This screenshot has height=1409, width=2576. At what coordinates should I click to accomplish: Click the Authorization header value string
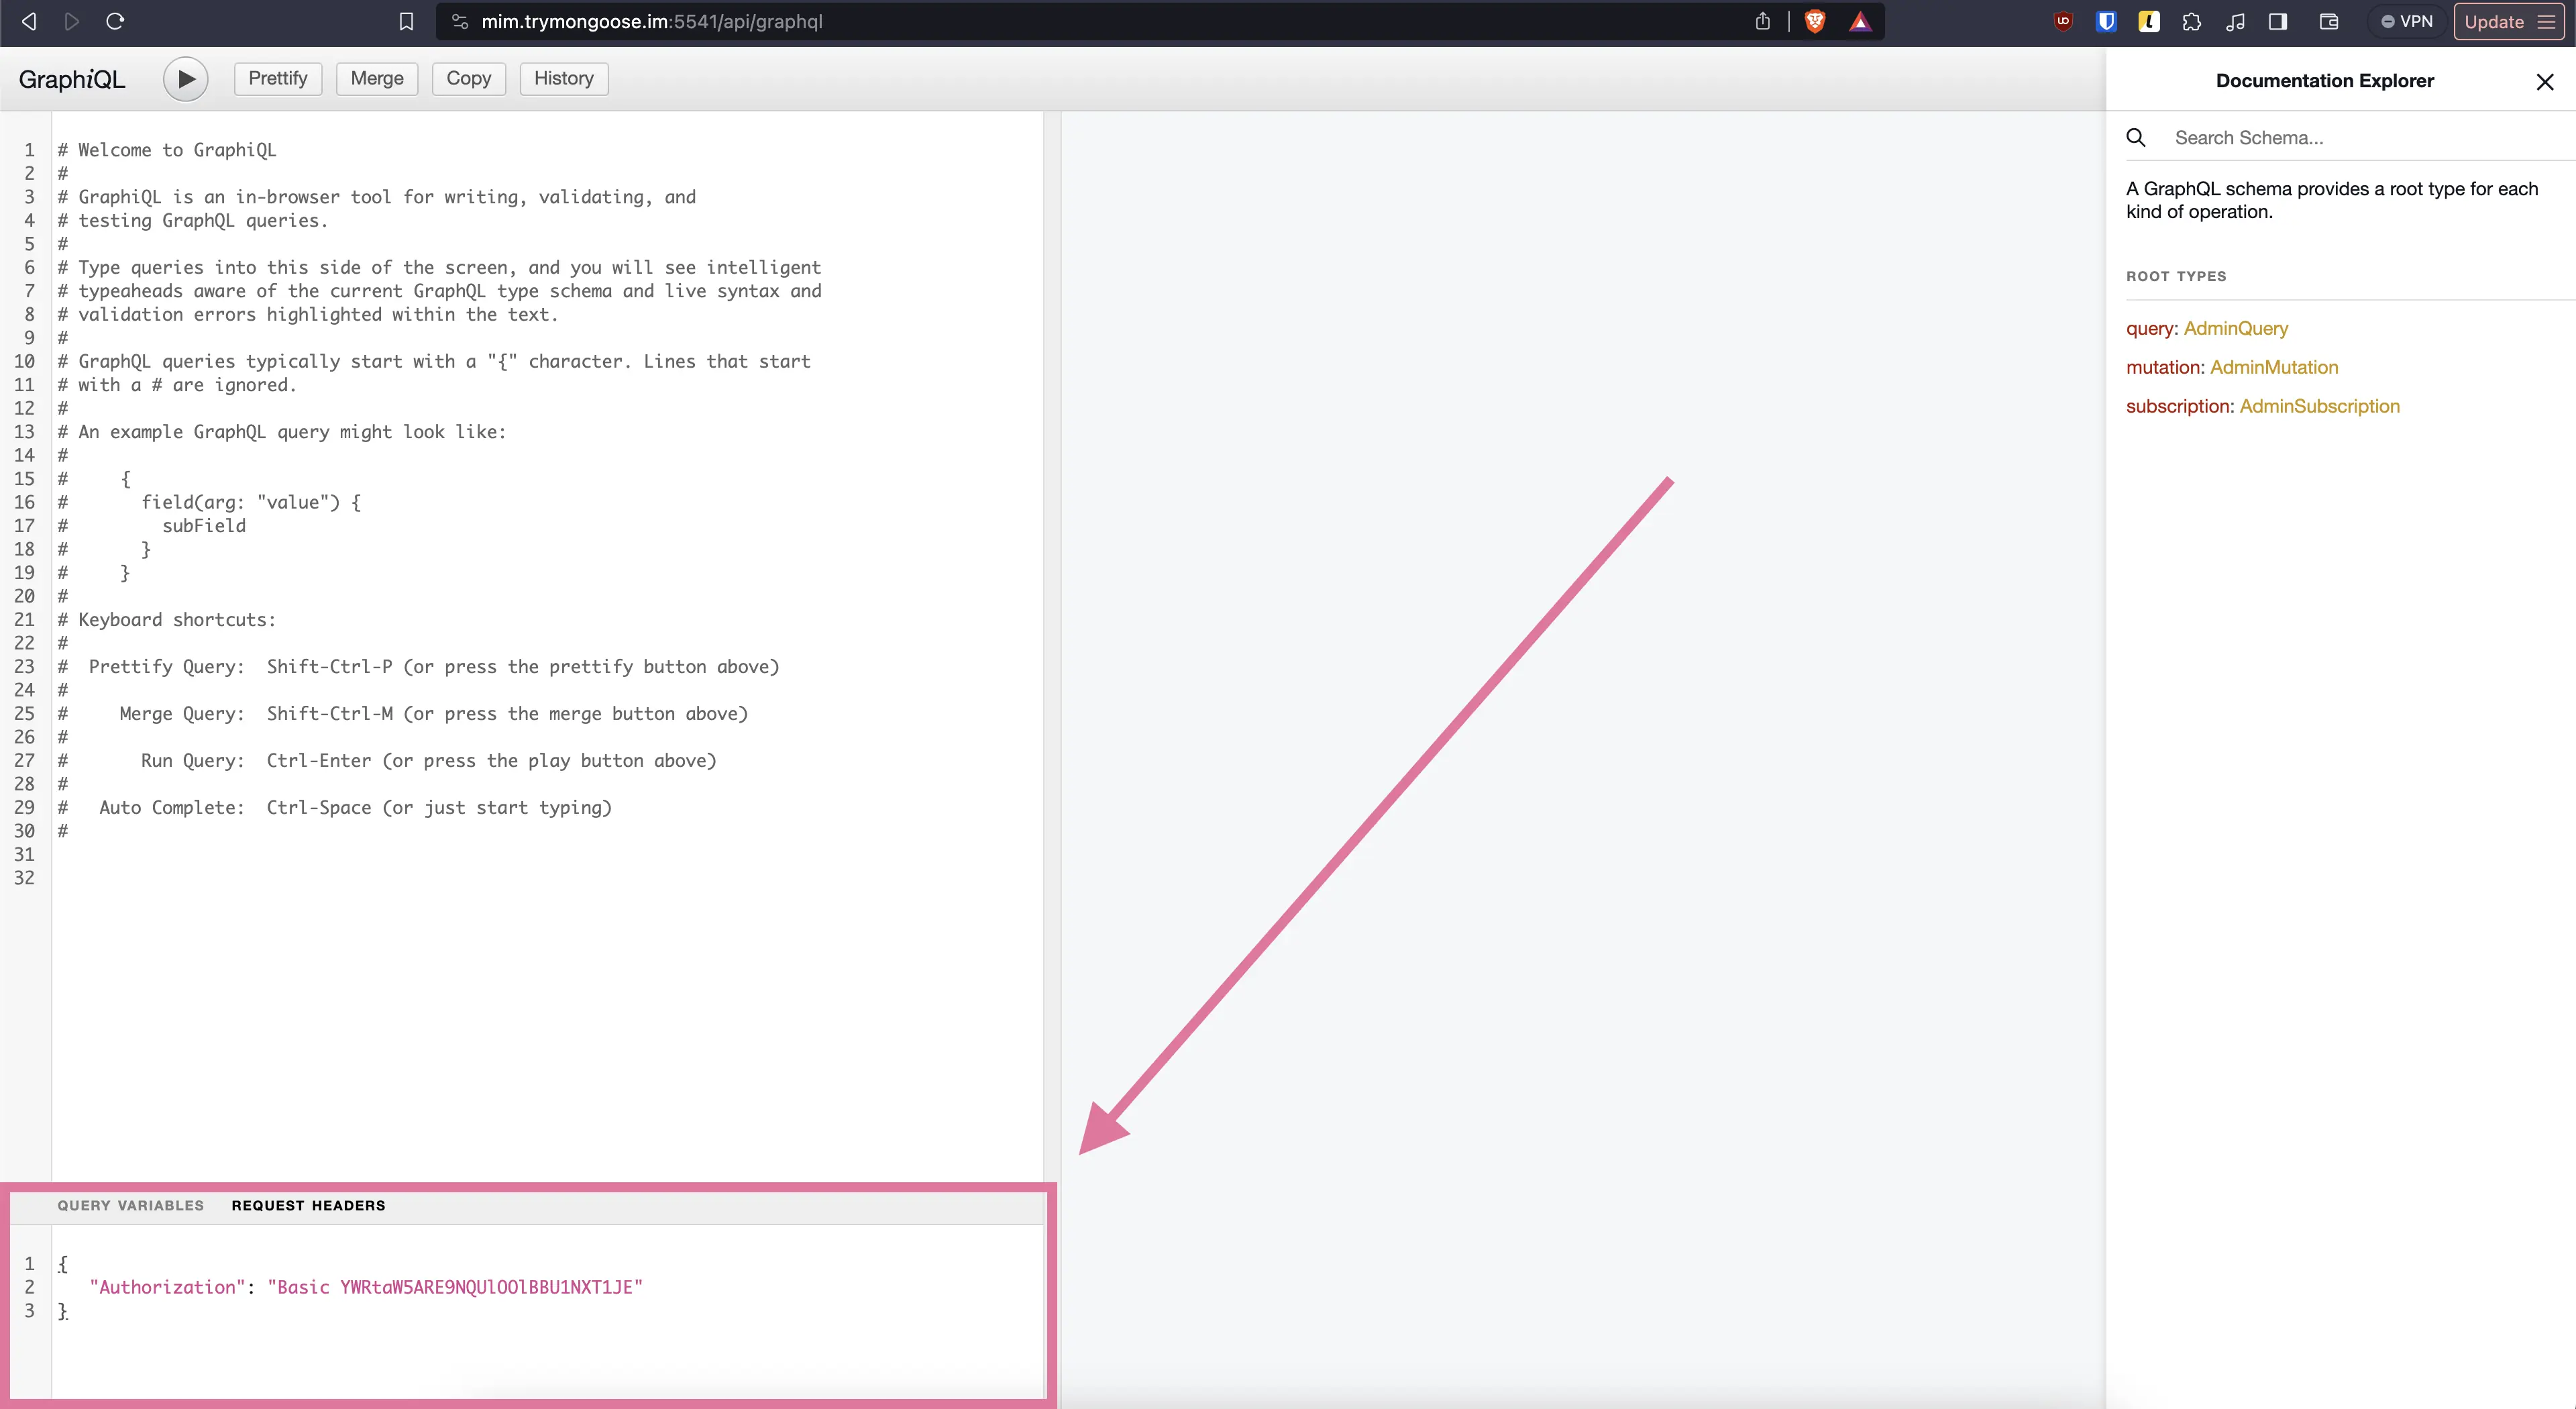(x=455, y=1287)
